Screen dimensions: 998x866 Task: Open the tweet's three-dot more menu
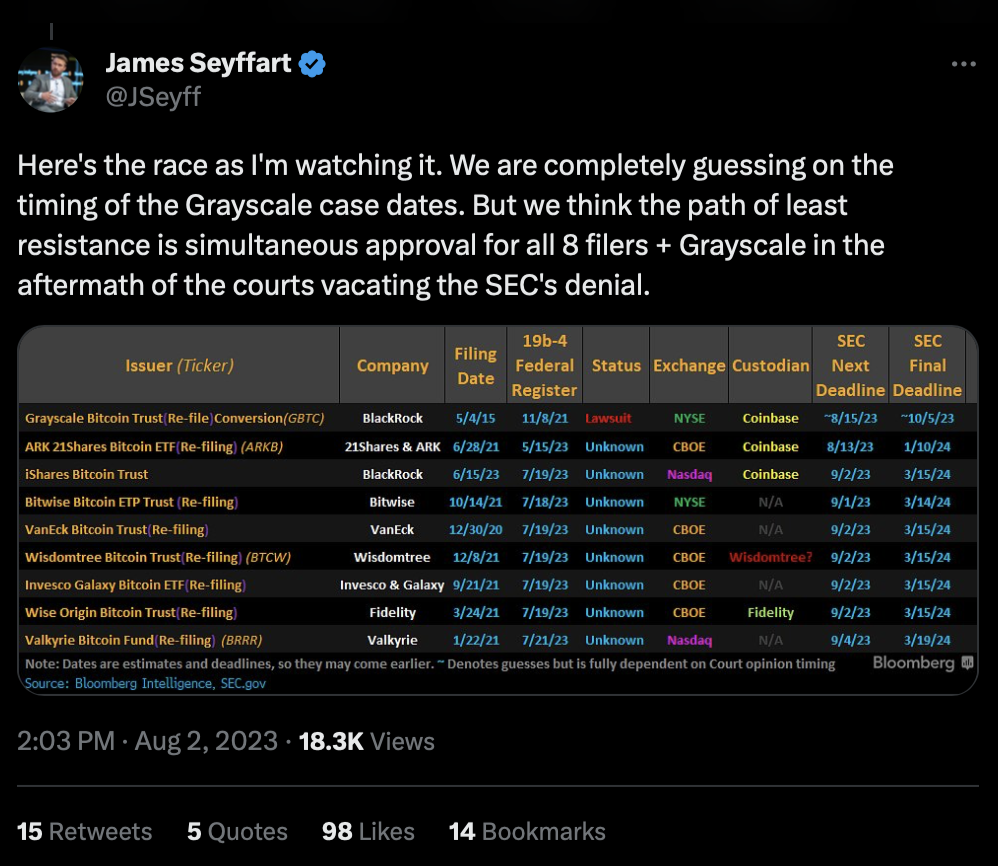pos(964,64)
